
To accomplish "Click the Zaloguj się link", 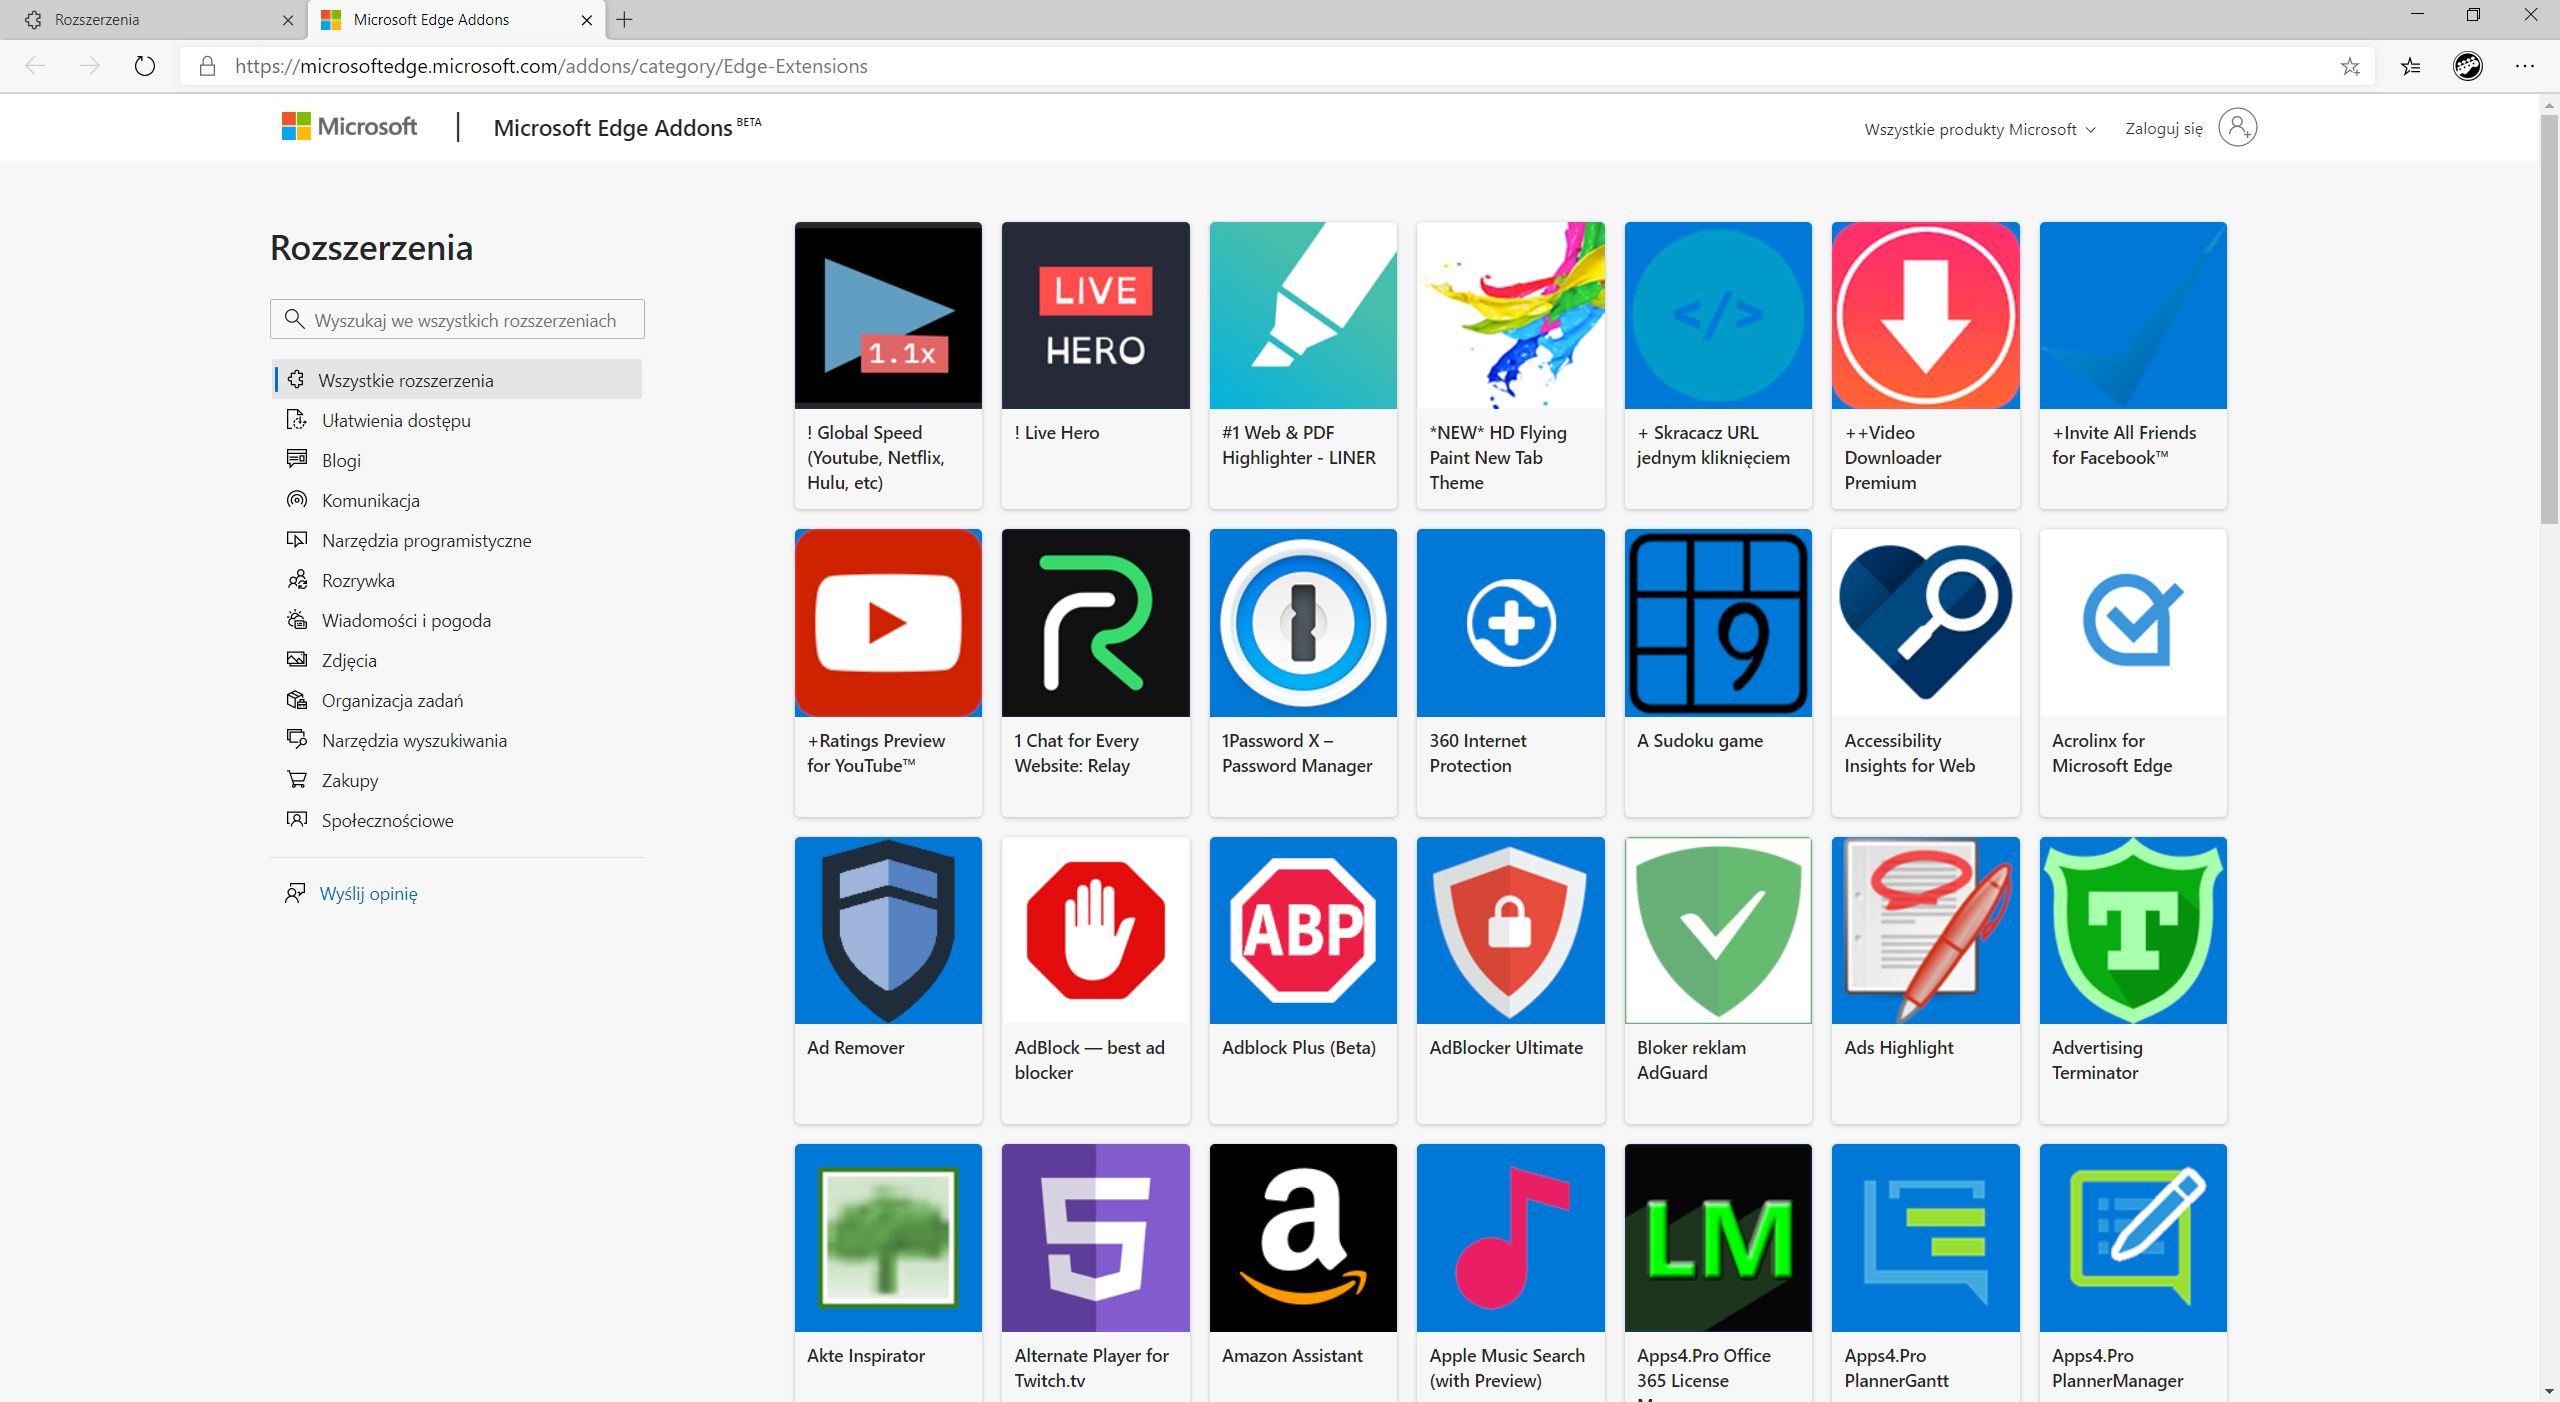I will 2163,129.
